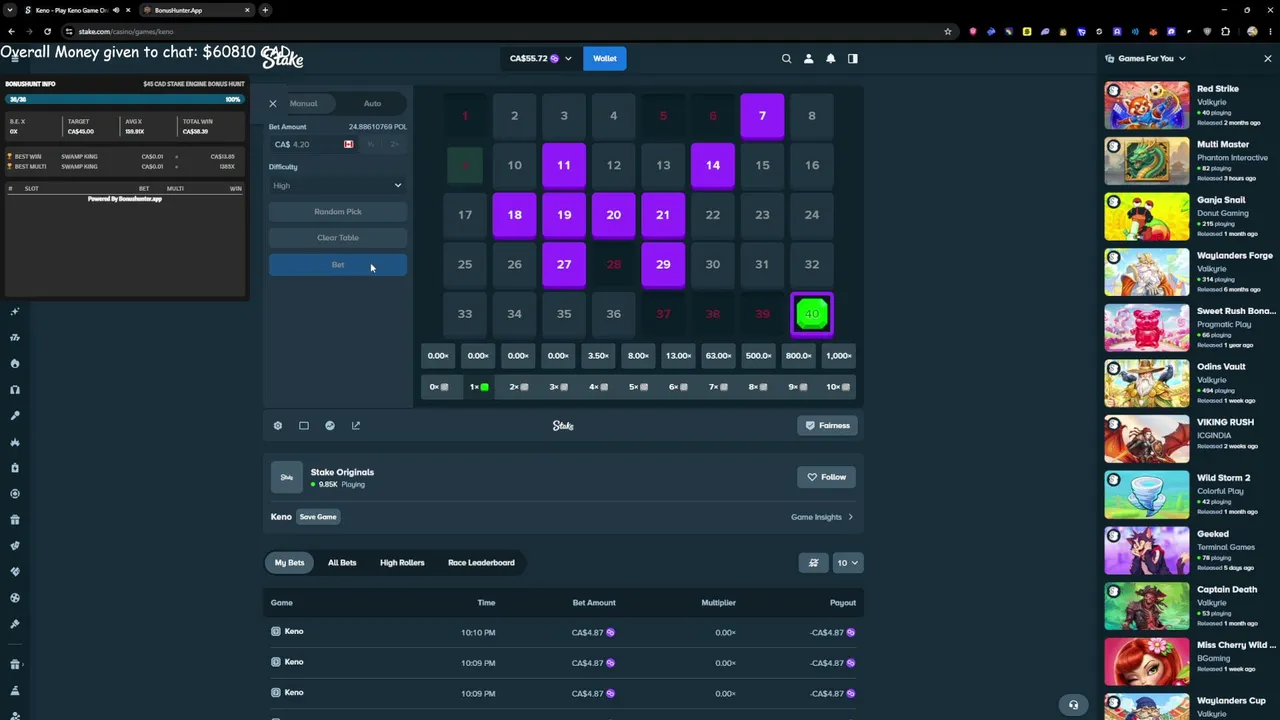The width and height of the screenshot is (1280, 720).
Task: Click bet amount input field
Action: (x=313, y=144)
